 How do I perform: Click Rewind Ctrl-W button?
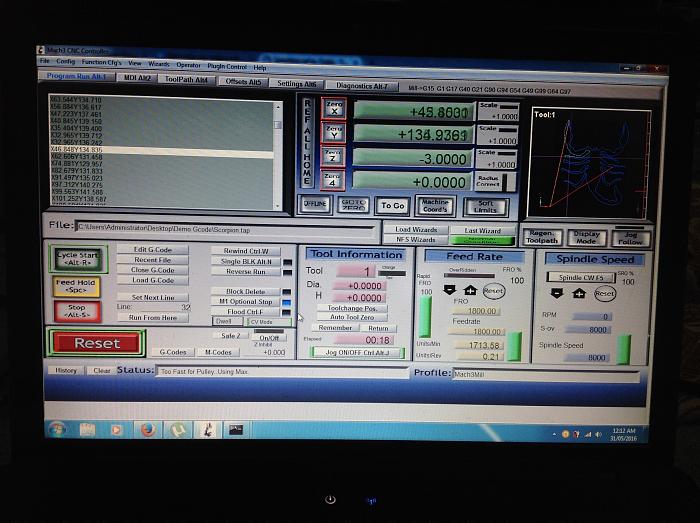[x=246, y=251]
